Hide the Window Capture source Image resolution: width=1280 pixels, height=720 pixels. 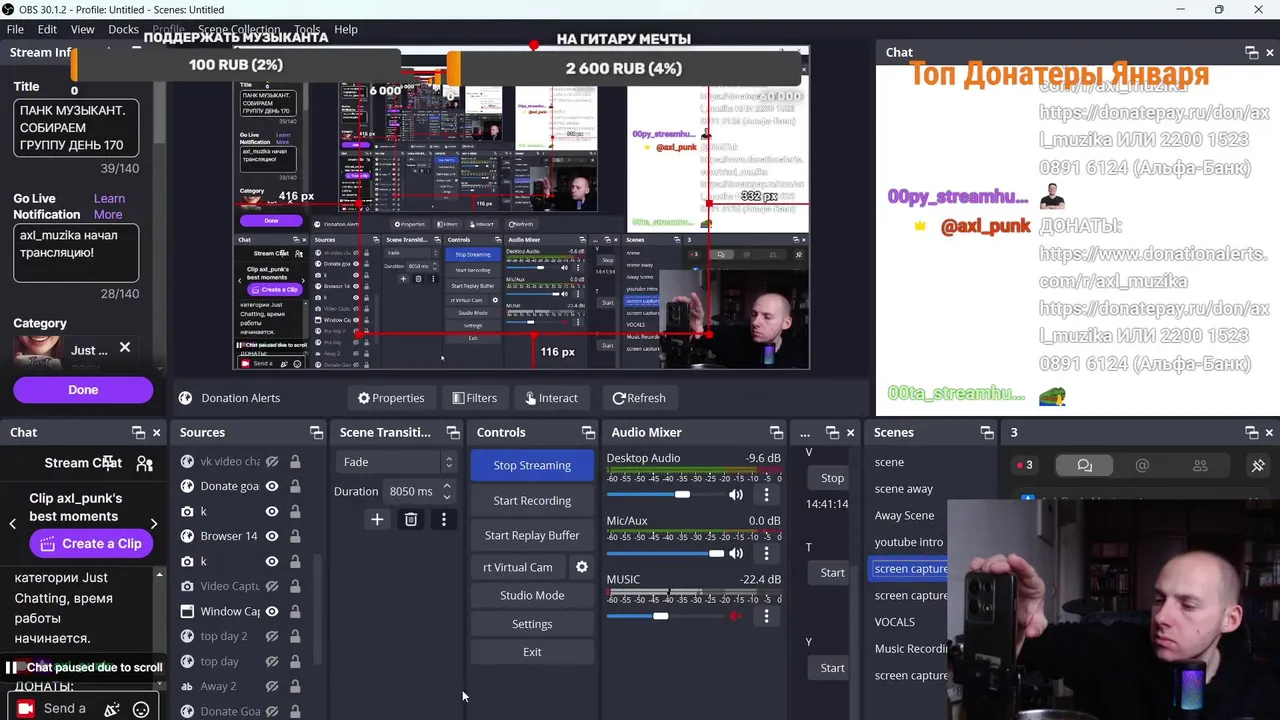tap(272, 611)
